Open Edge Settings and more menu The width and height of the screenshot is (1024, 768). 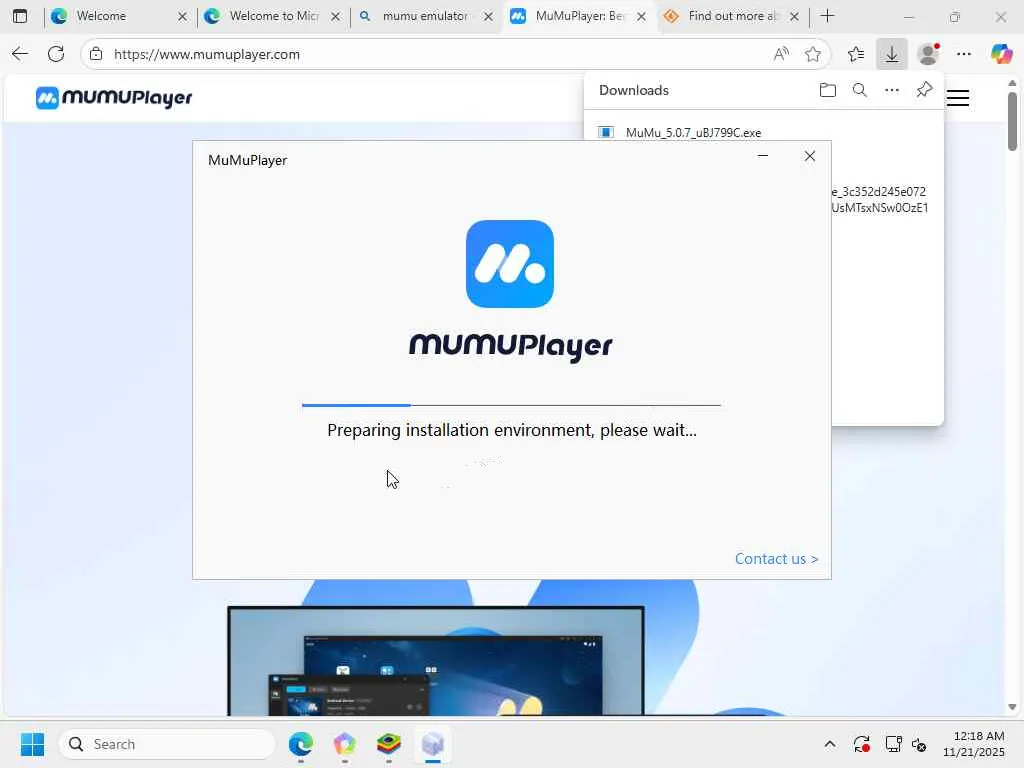[964, 54]
